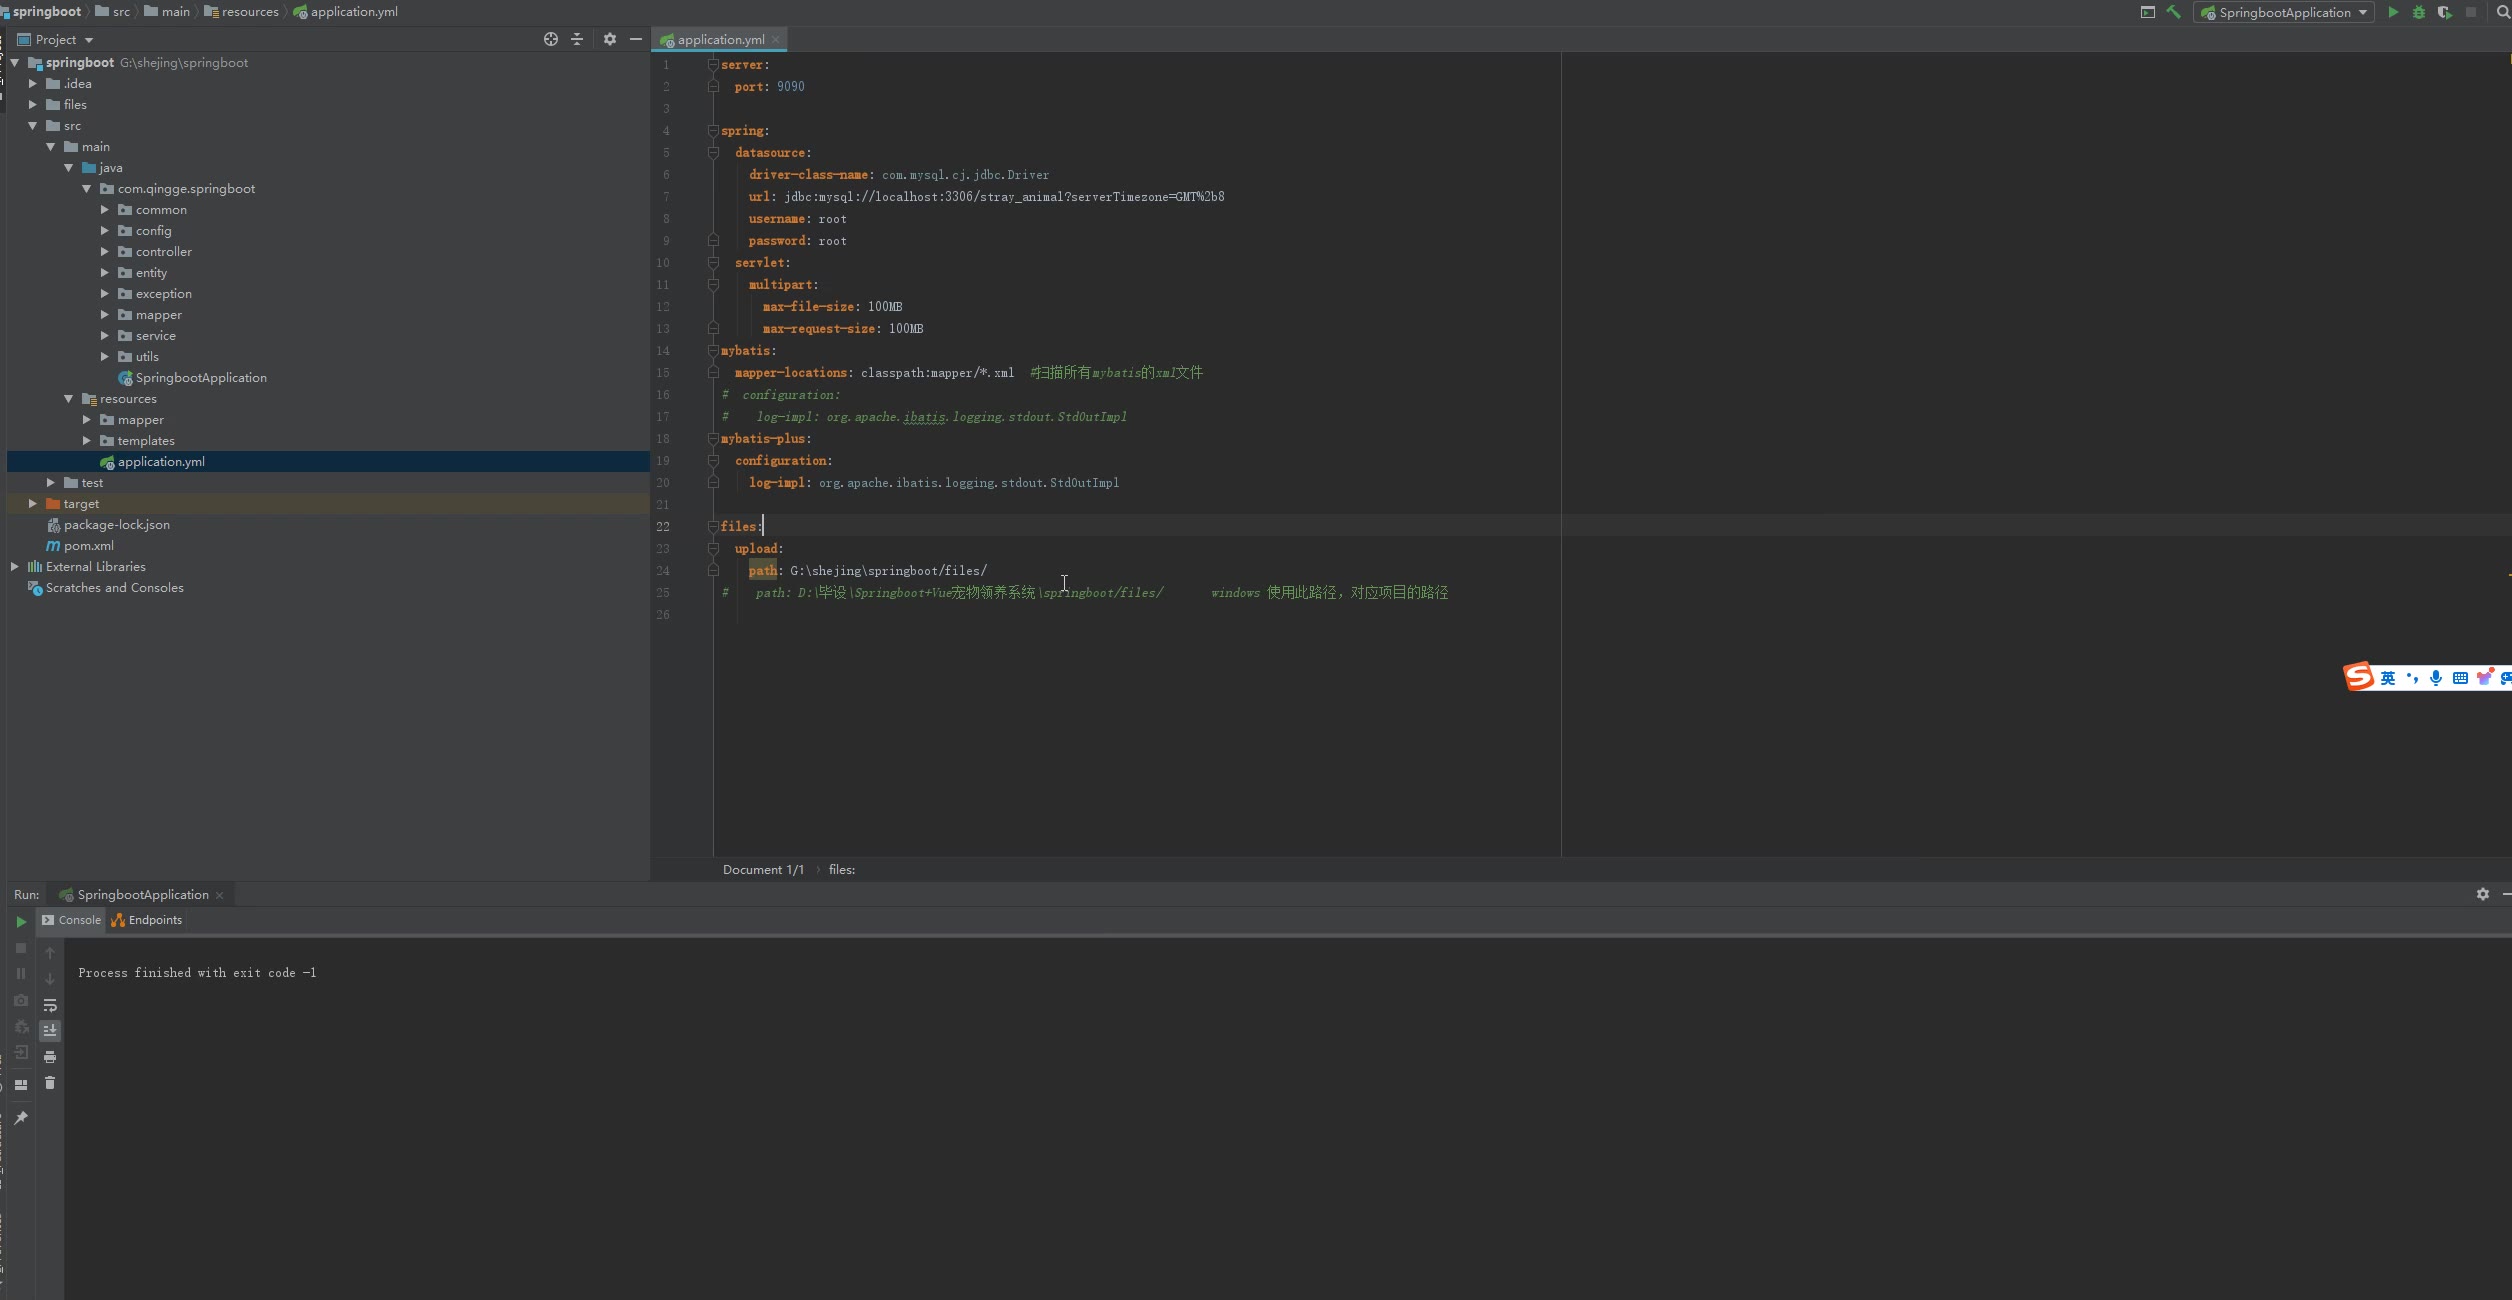Screen dimensions: 2512x1300
Task: Print console output with the printer icon
Action: (50, 1057)
